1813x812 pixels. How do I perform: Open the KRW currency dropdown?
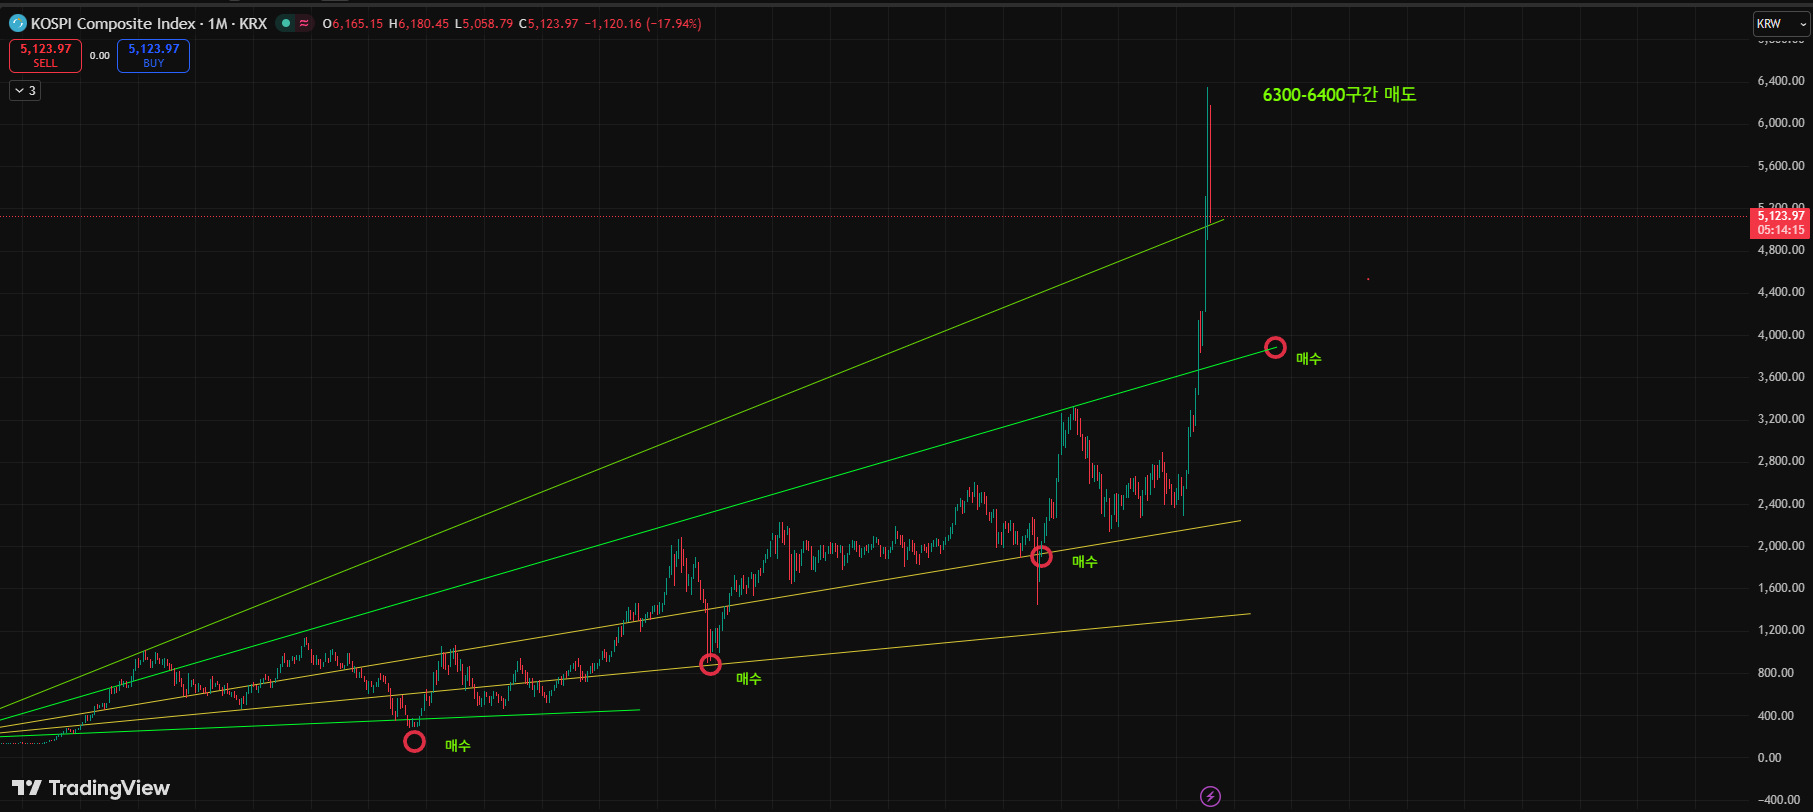coord(1781,24)
